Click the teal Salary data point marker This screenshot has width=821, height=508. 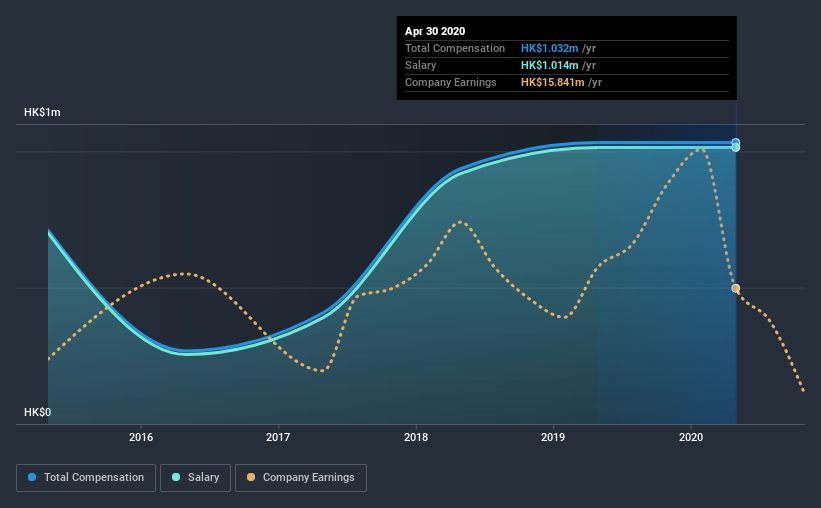click(x=736, y=148)
